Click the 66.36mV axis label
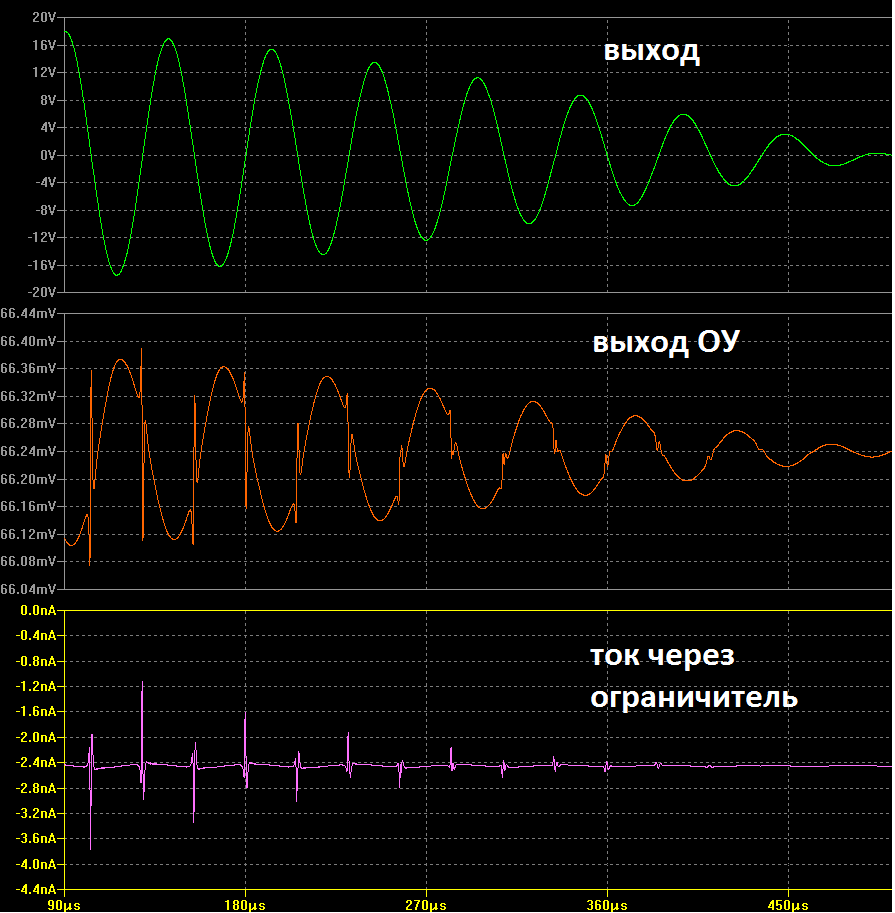895x913 pixels. 29,369
